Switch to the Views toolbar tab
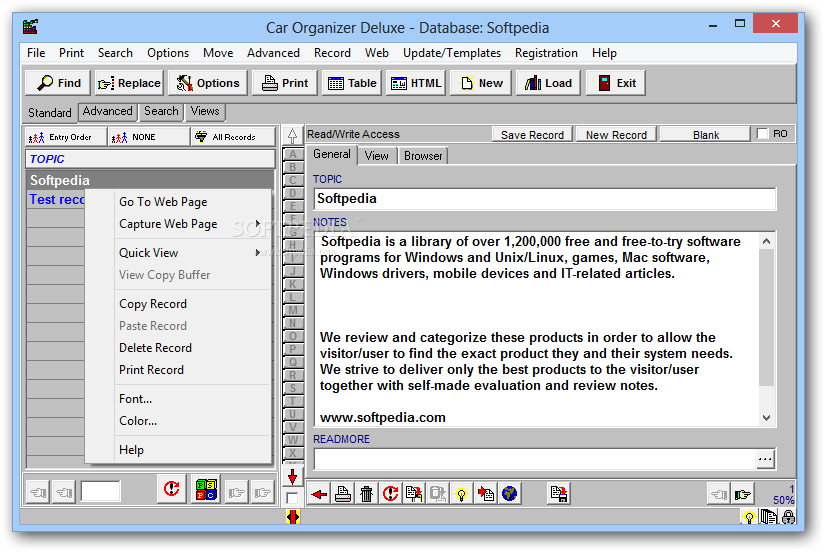This screenshot has width=825, height=552. (205, 112)
